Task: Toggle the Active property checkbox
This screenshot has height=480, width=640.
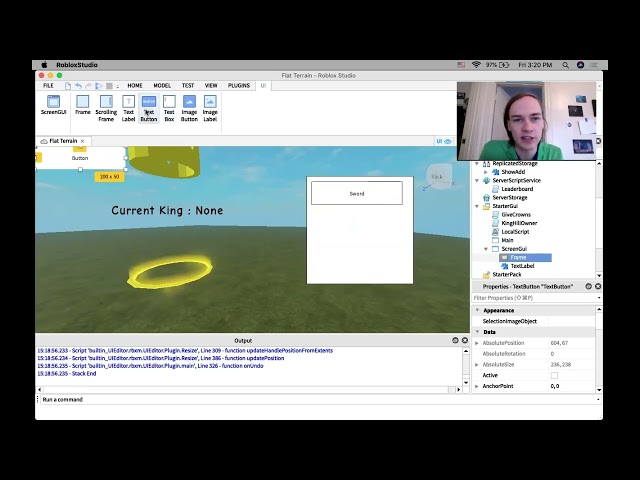Action: tap(554, 376)
